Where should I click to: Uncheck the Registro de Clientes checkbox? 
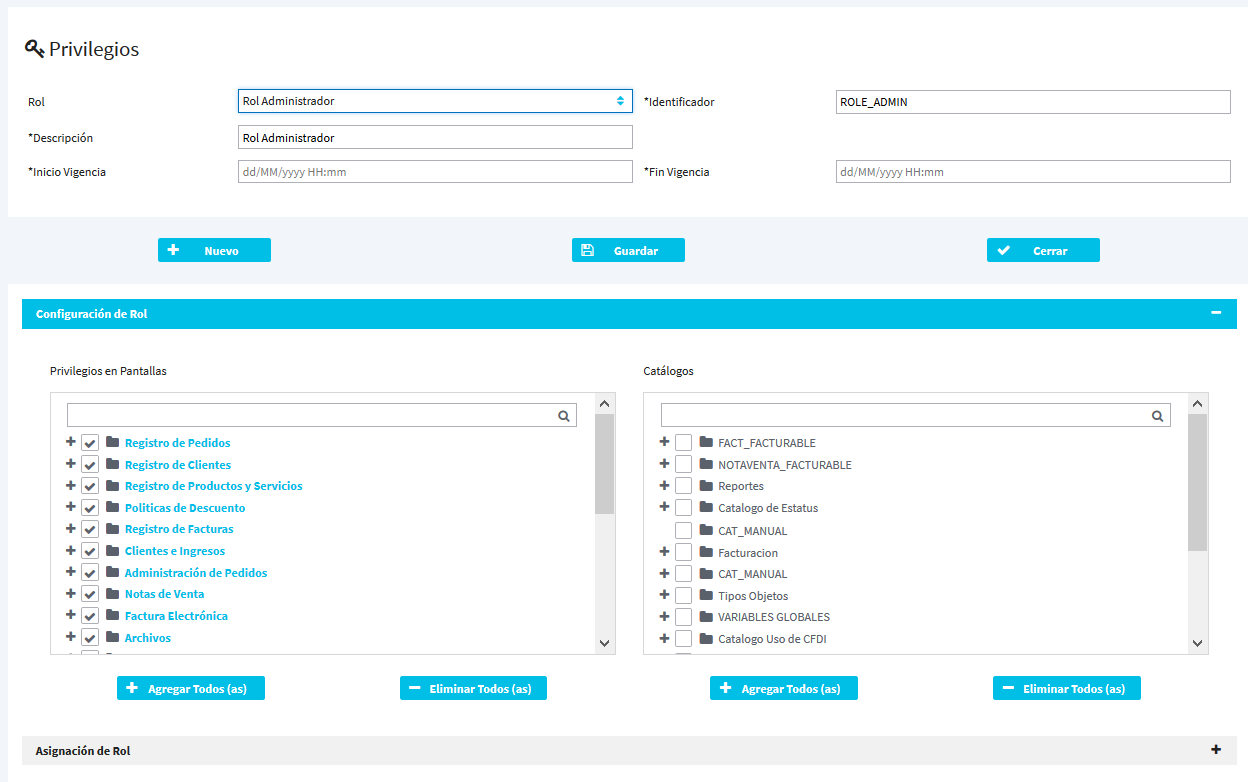(x=90, y=465)
